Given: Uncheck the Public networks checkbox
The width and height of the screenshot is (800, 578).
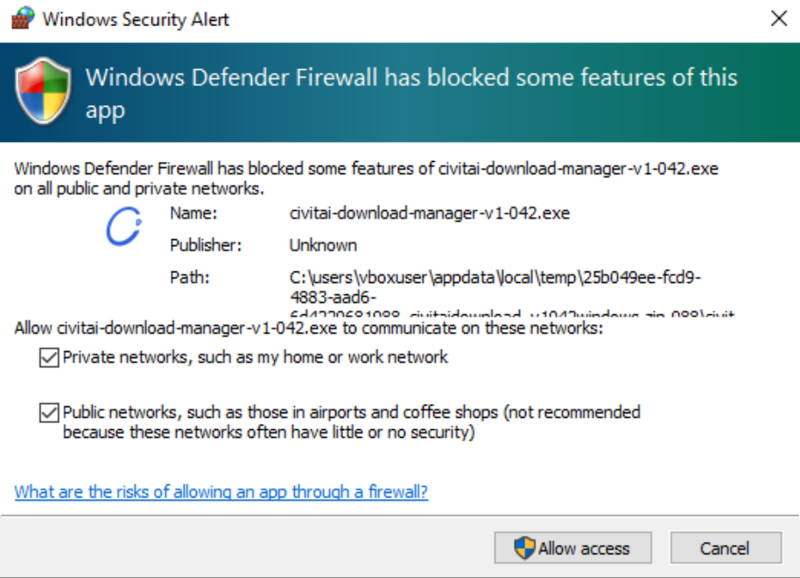Looking at the screenshot, I should [x=49, y=413].
